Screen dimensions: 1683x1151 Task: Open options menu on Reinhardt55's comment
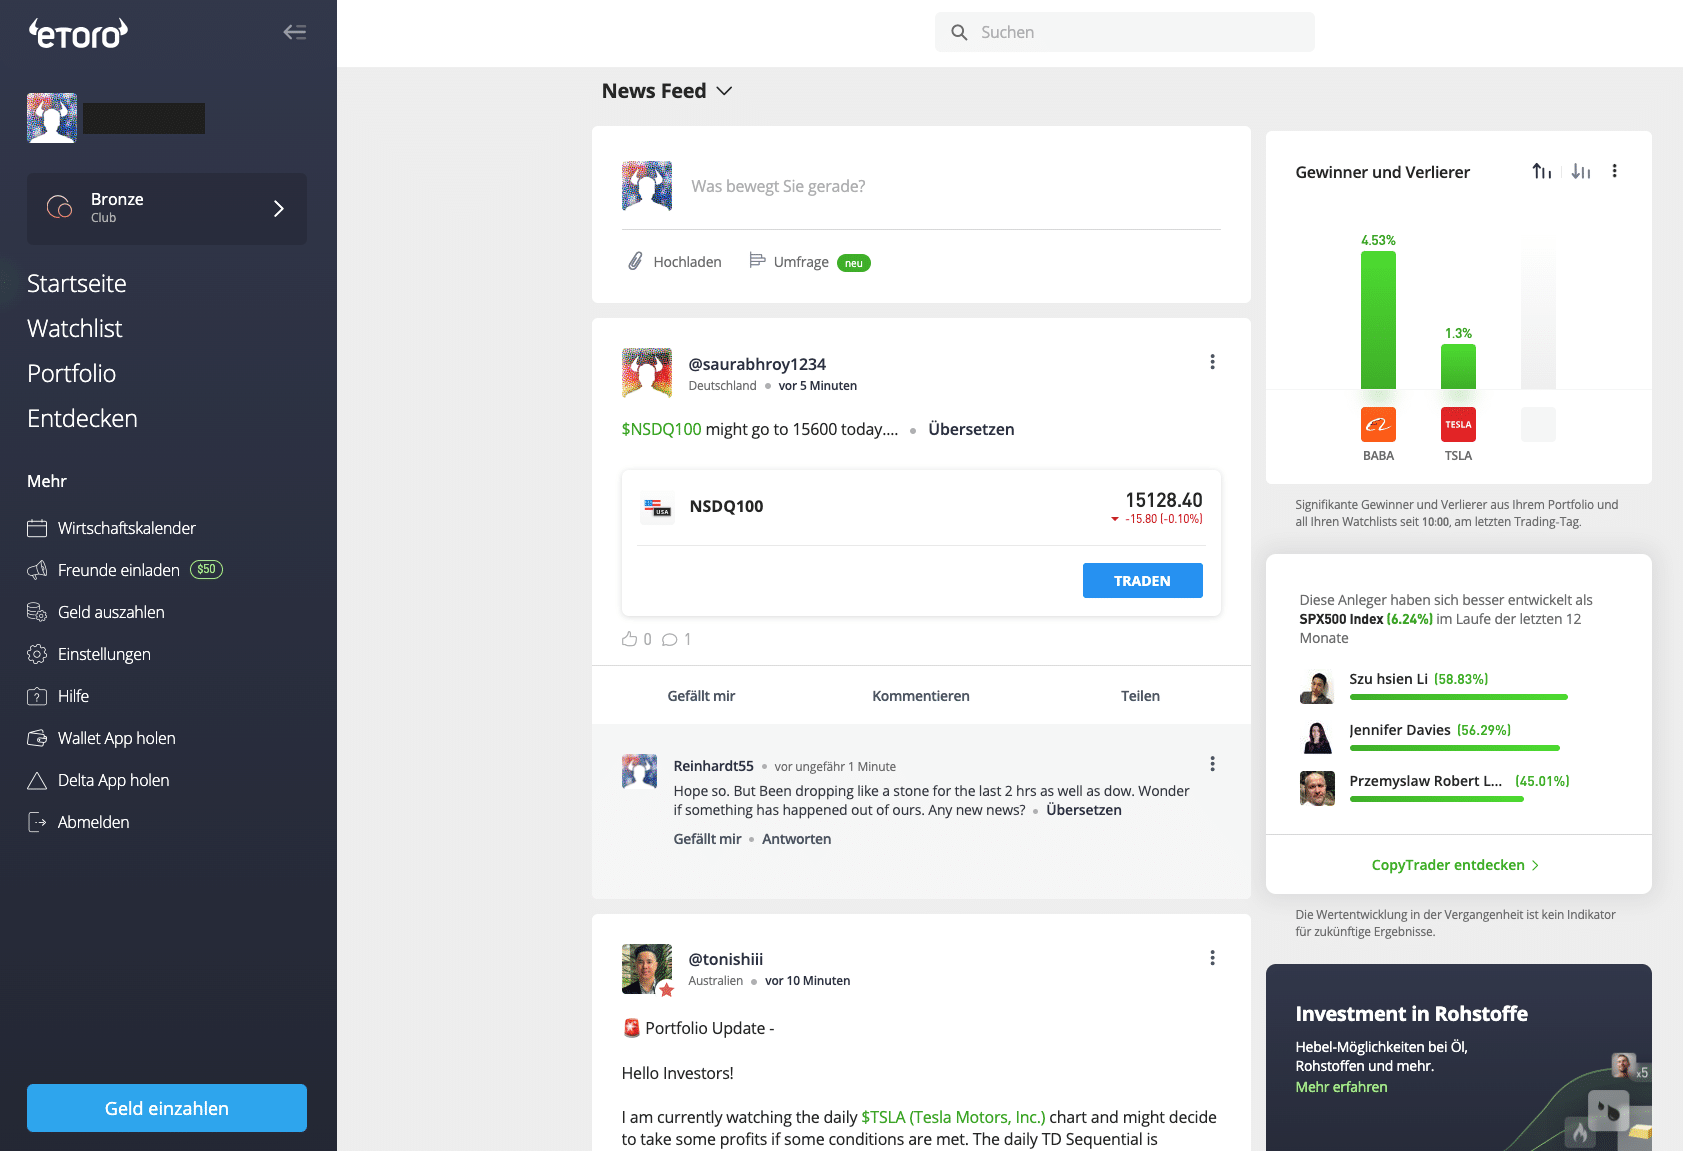(x=1212, y=764)
